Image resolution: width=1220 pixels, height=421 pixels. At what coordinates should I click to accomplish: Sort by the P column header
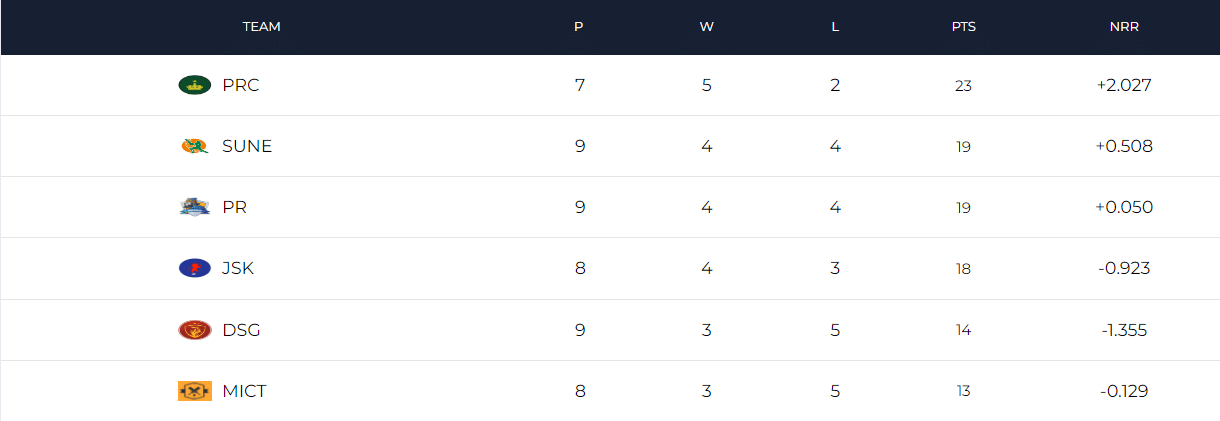(579, 27)
